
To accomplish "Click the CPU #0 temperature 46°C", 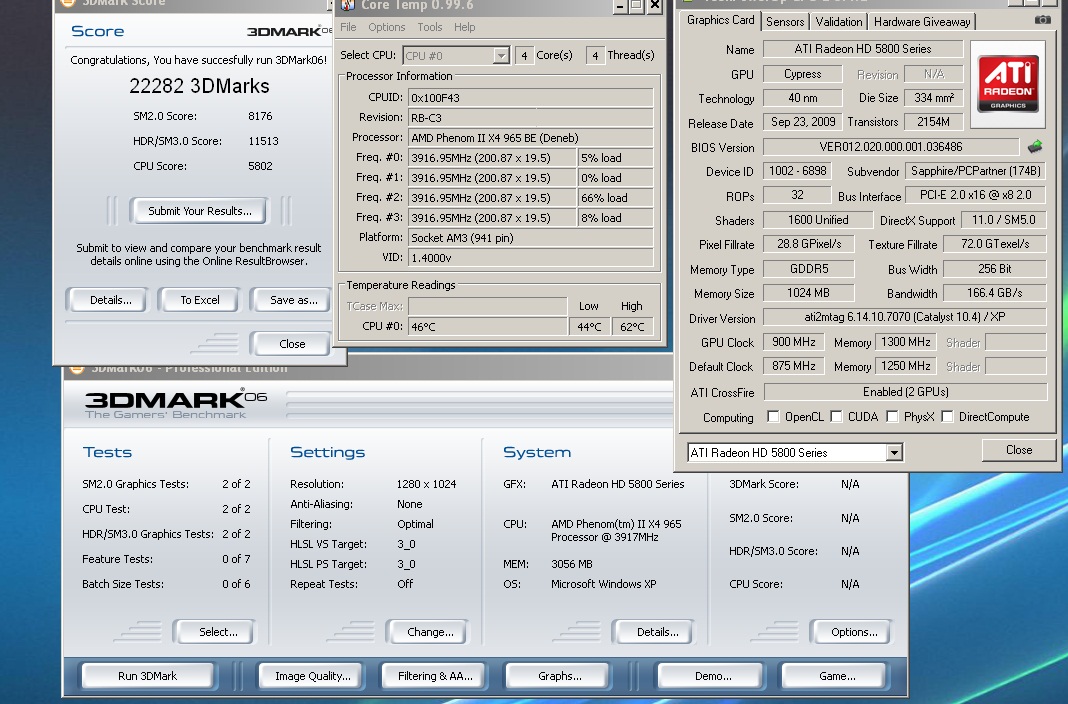I will [x=488, y=327].
